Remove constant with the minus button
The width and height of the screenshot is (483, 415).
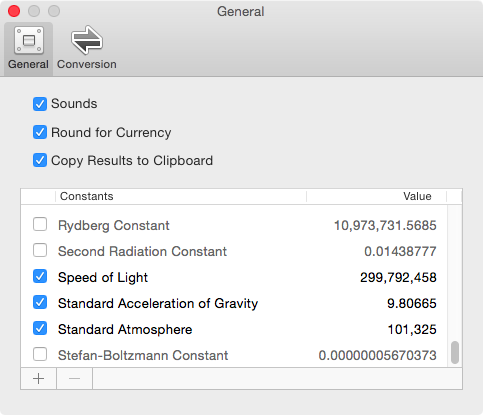(74, 379)
